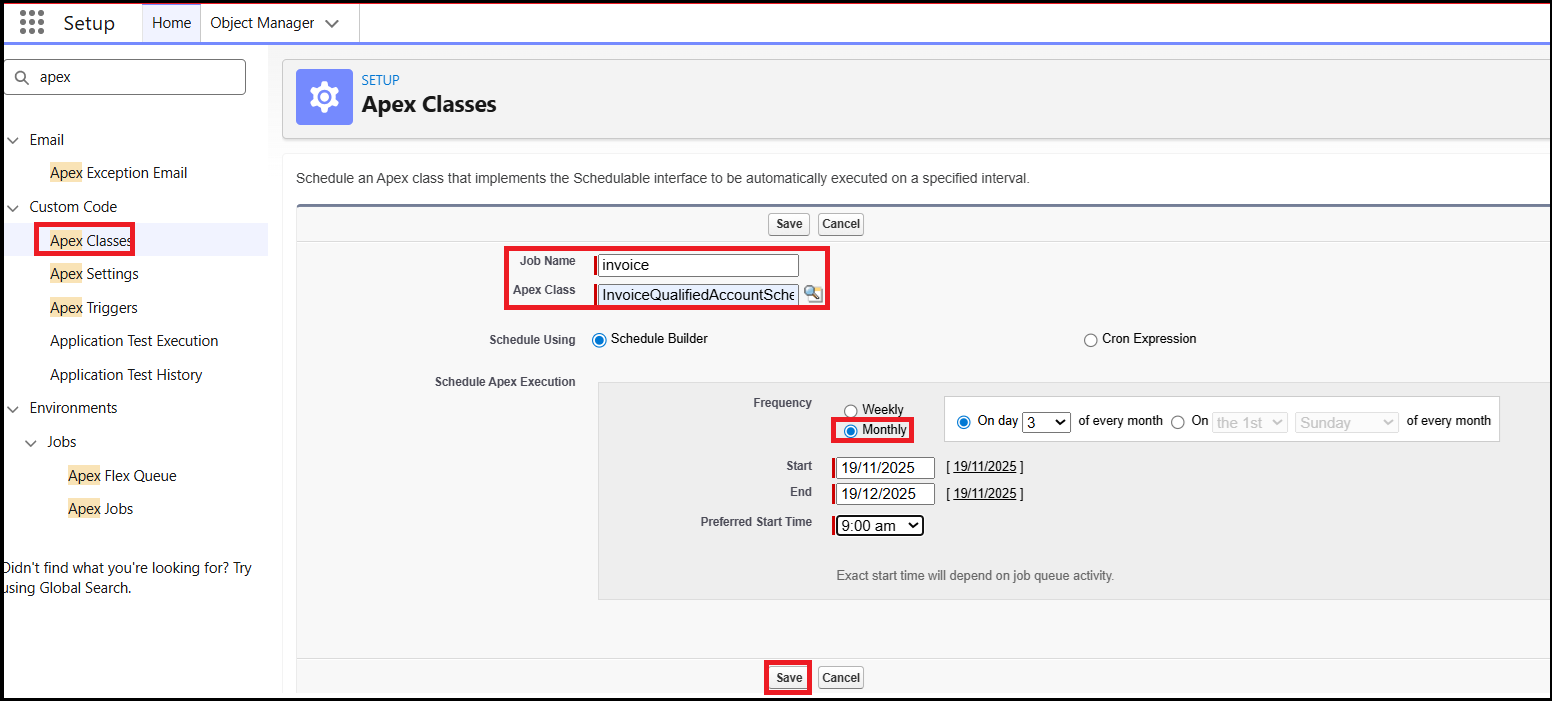Viewport: 1552px width, 701px height.
Task: Open the App Launcher grid icon
Action: [x=32, y=22]
